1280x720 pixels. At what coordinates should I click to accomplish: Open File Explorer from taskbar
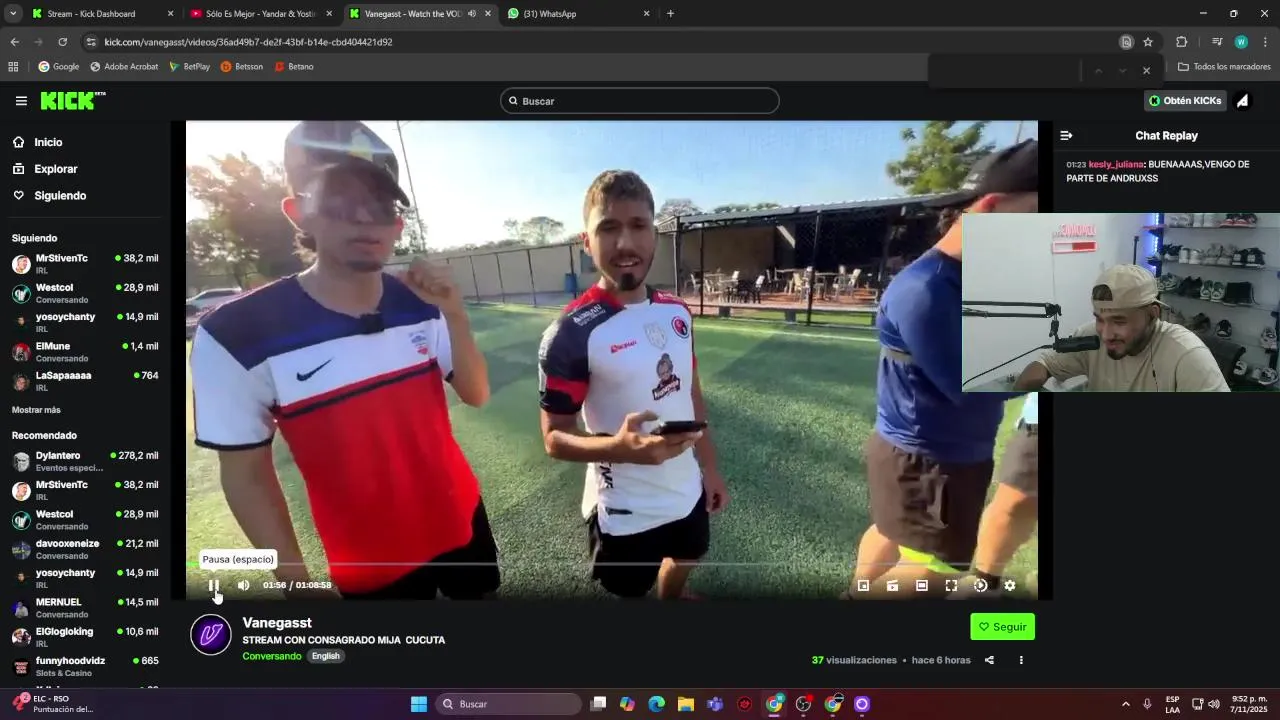pos(686,704)
